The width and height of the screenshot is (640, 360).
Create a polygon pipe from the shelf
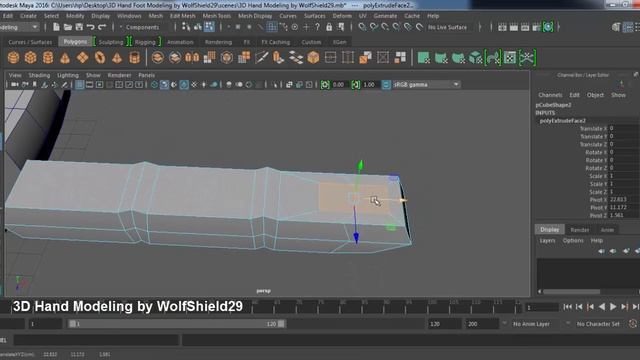click(134, 58)
